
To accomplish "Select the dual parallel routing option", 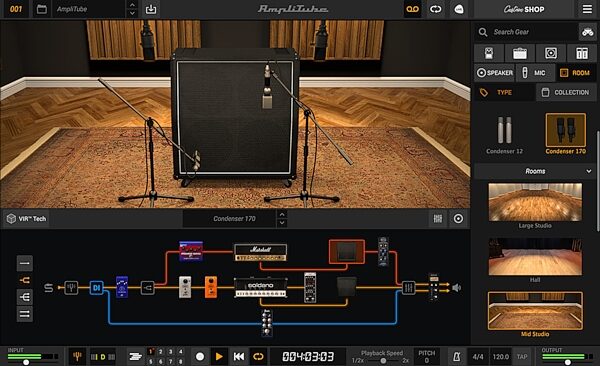I will coord(24,314).
